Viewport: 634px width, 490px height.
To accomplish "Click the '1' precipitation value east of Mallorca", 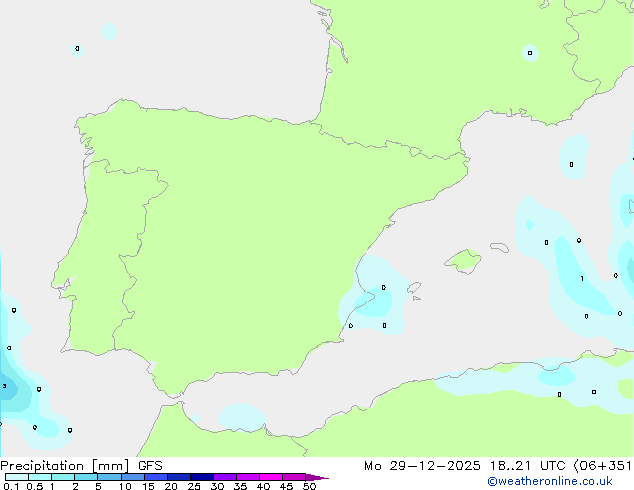I will tap(582, 279).
